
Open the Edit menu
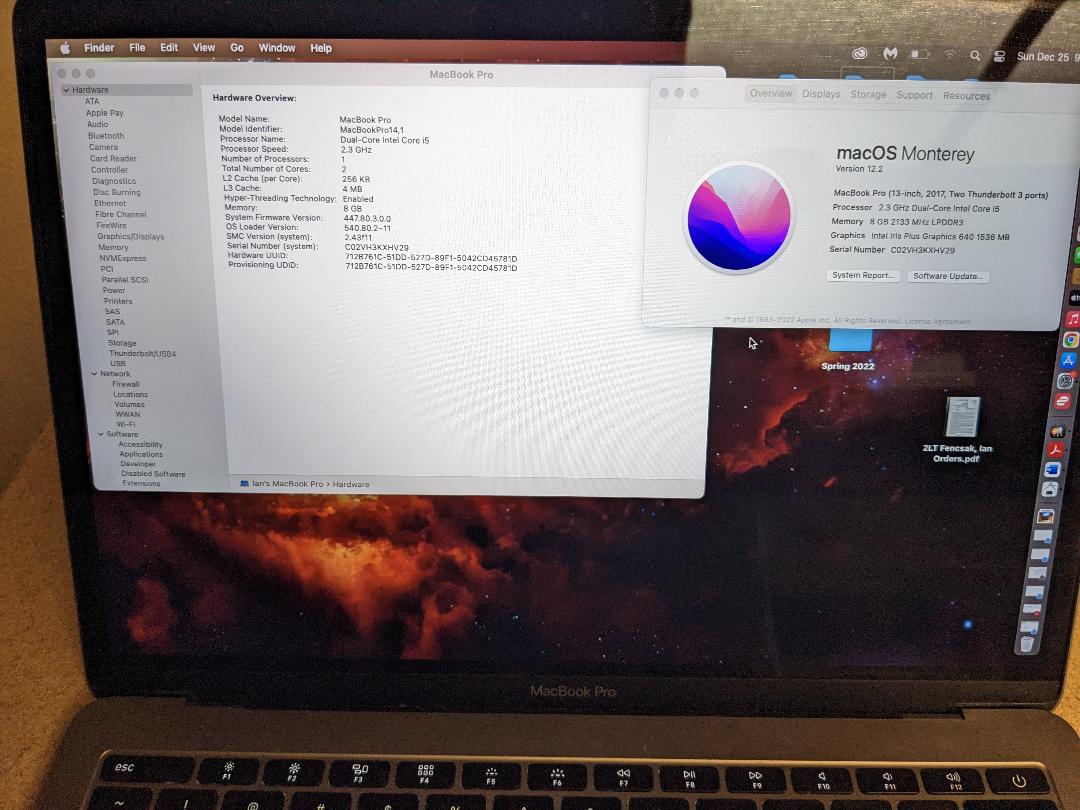169,48
